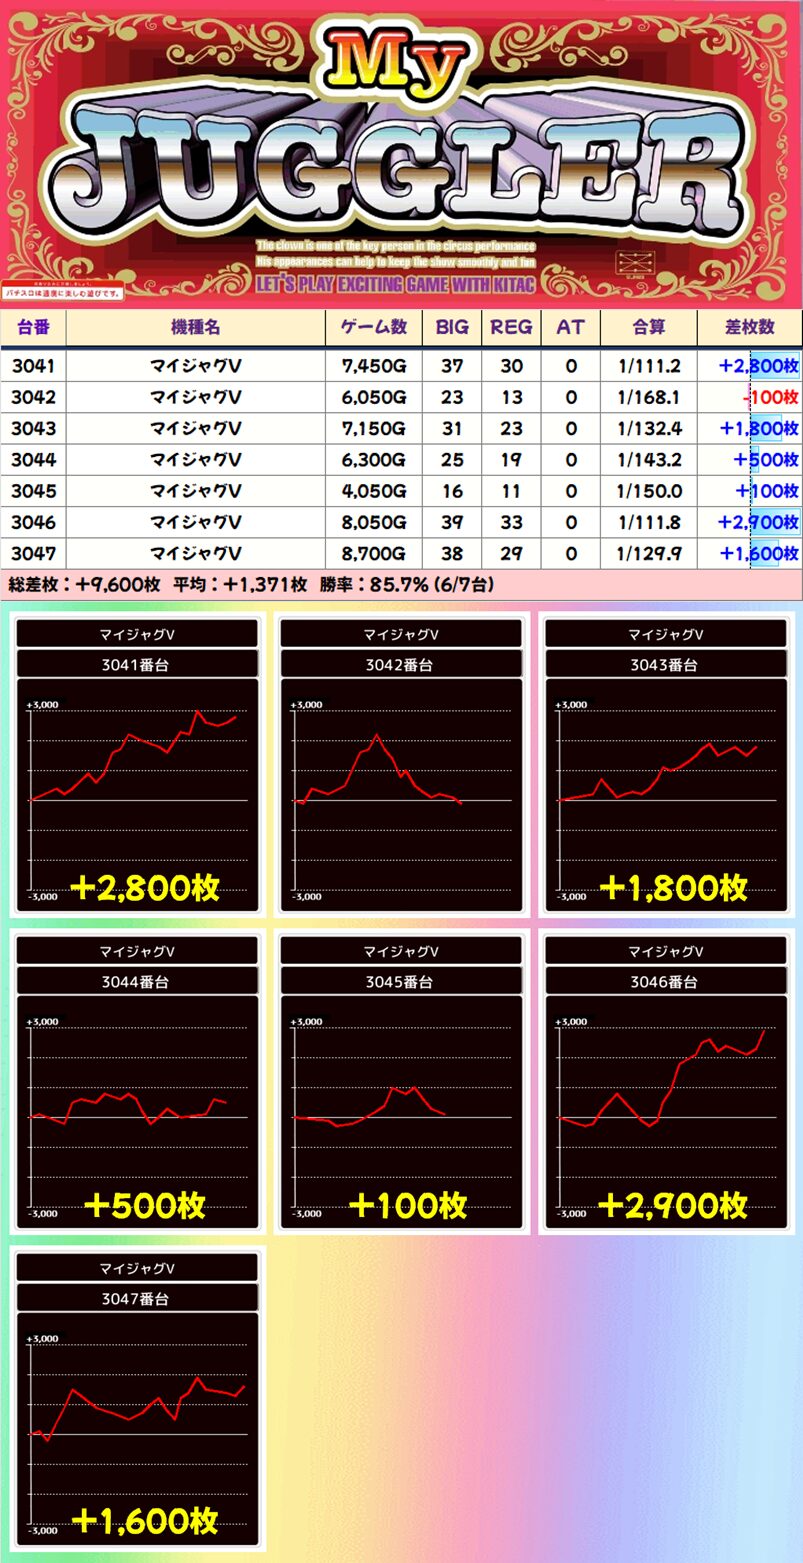
Task: Click machine number 3045 in table
Action: point(33,491)
